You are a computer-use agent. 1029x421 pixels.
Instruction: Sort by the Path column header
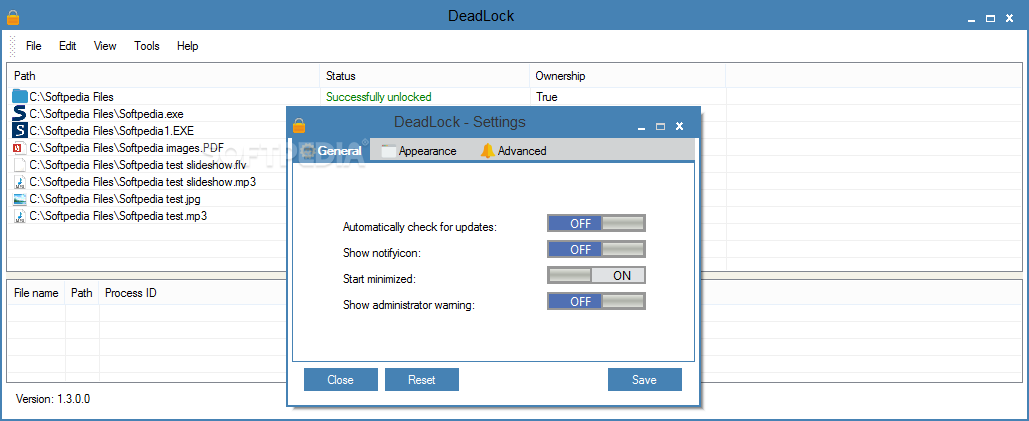[163, 76]
